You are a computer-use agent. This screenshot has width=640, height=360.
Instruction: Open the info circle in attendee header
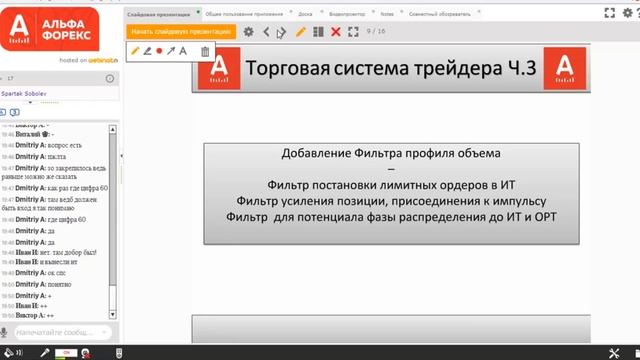[110, 78]
